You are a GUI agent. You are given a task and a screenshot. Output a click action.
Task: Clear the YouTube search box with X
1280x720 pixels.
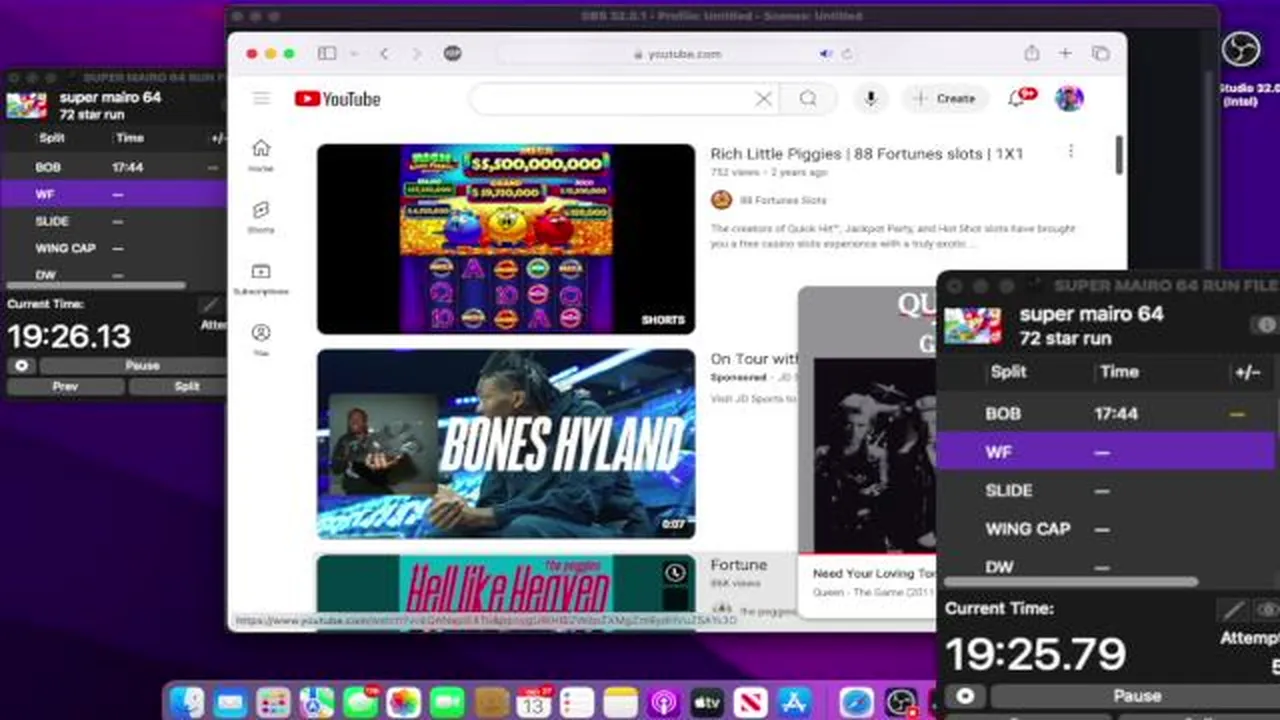[763, 98]
